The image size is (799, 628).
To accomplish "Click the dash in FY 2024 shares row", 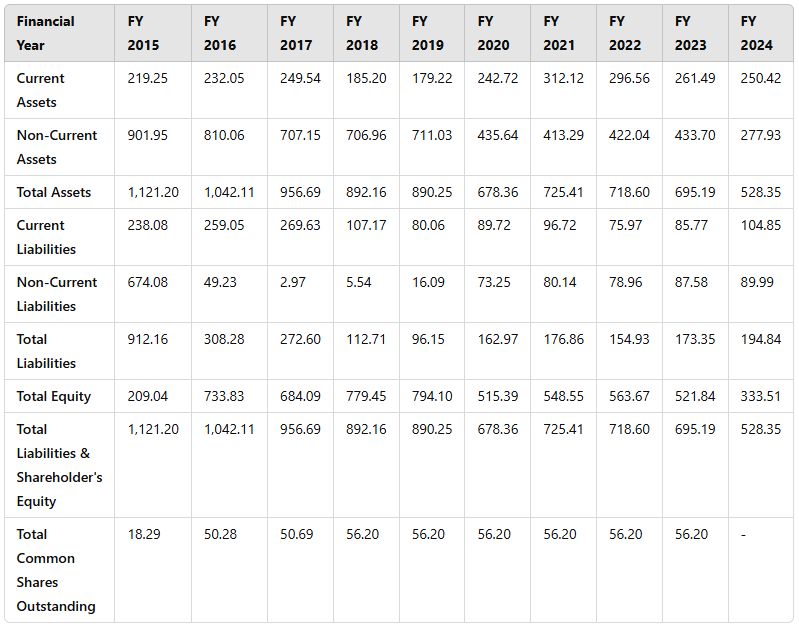I will pyautogui.click(x=743, y=535).
